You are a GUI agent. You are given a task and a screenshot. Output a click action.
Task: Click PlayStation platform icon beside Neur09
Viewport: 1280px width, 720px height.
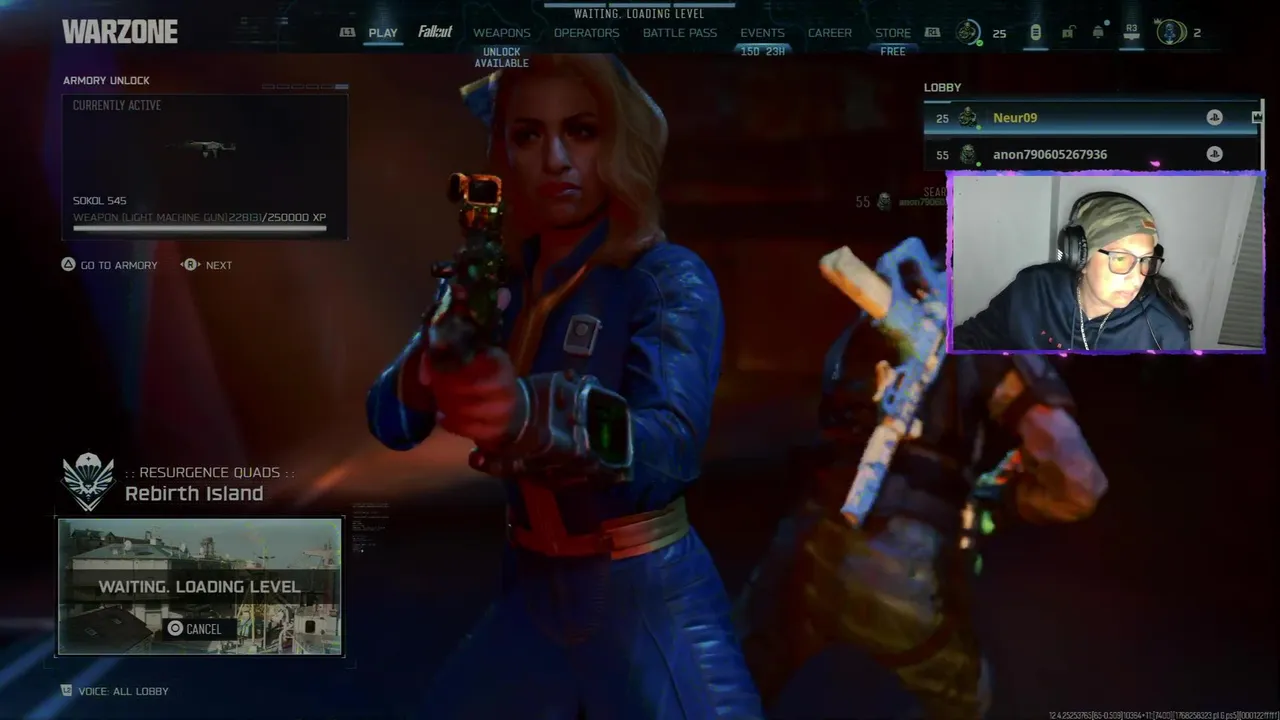click(x=1214, y=118)
